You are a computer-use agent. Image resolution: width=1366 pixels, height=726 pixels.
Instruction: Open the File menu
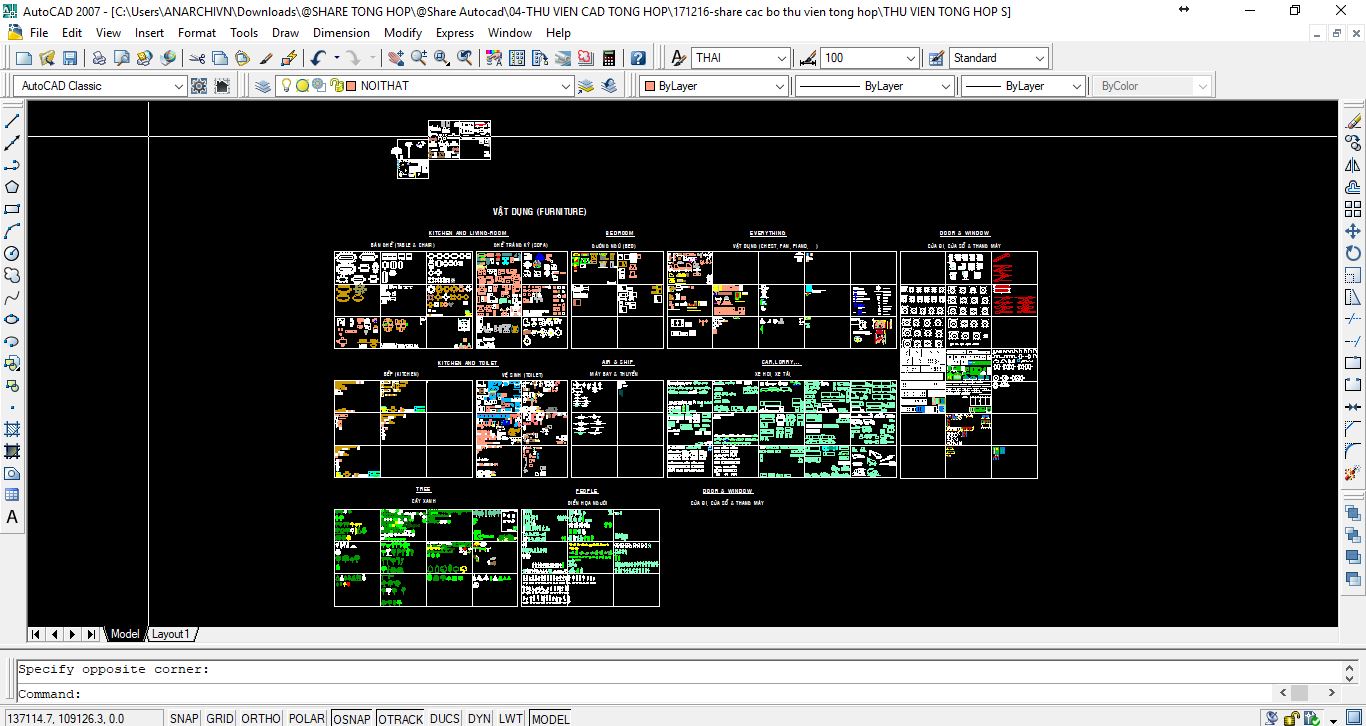39,32
